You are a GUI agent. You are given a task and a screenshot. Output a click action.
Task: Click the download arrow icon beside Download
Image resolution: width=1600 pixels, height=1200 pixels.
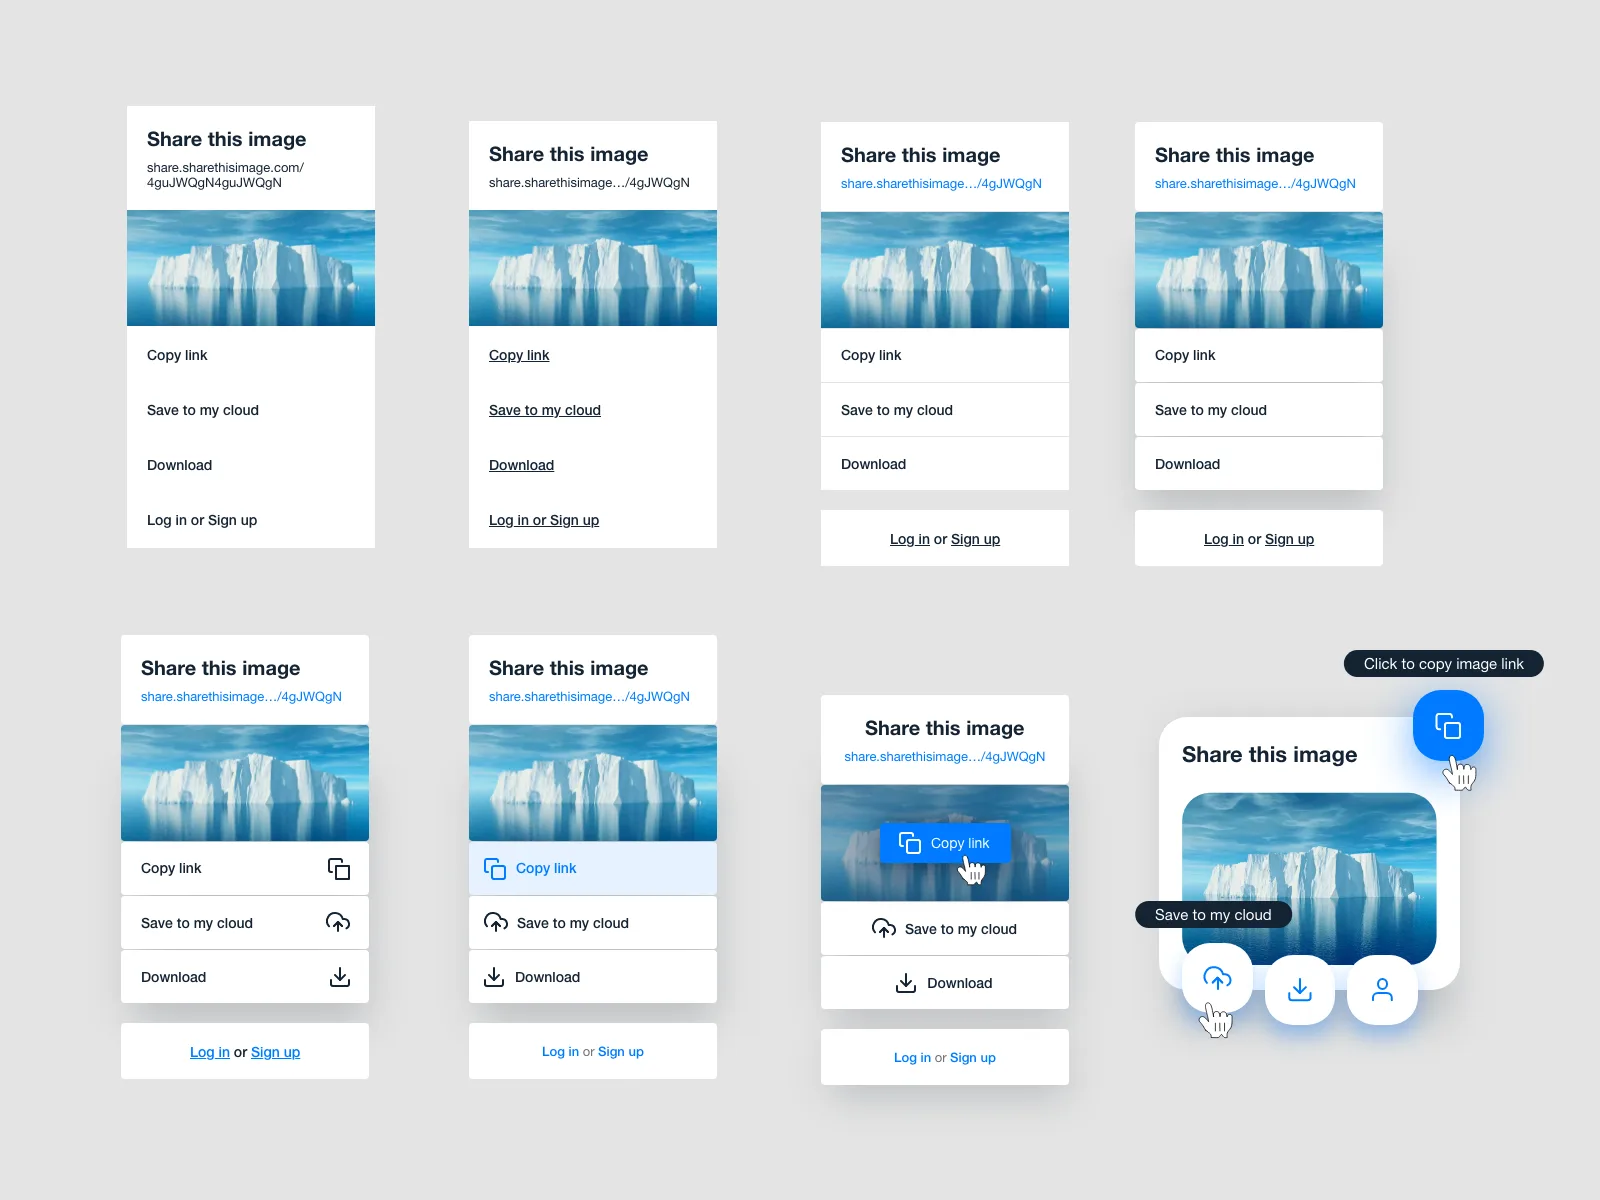[x=340, y=976]
